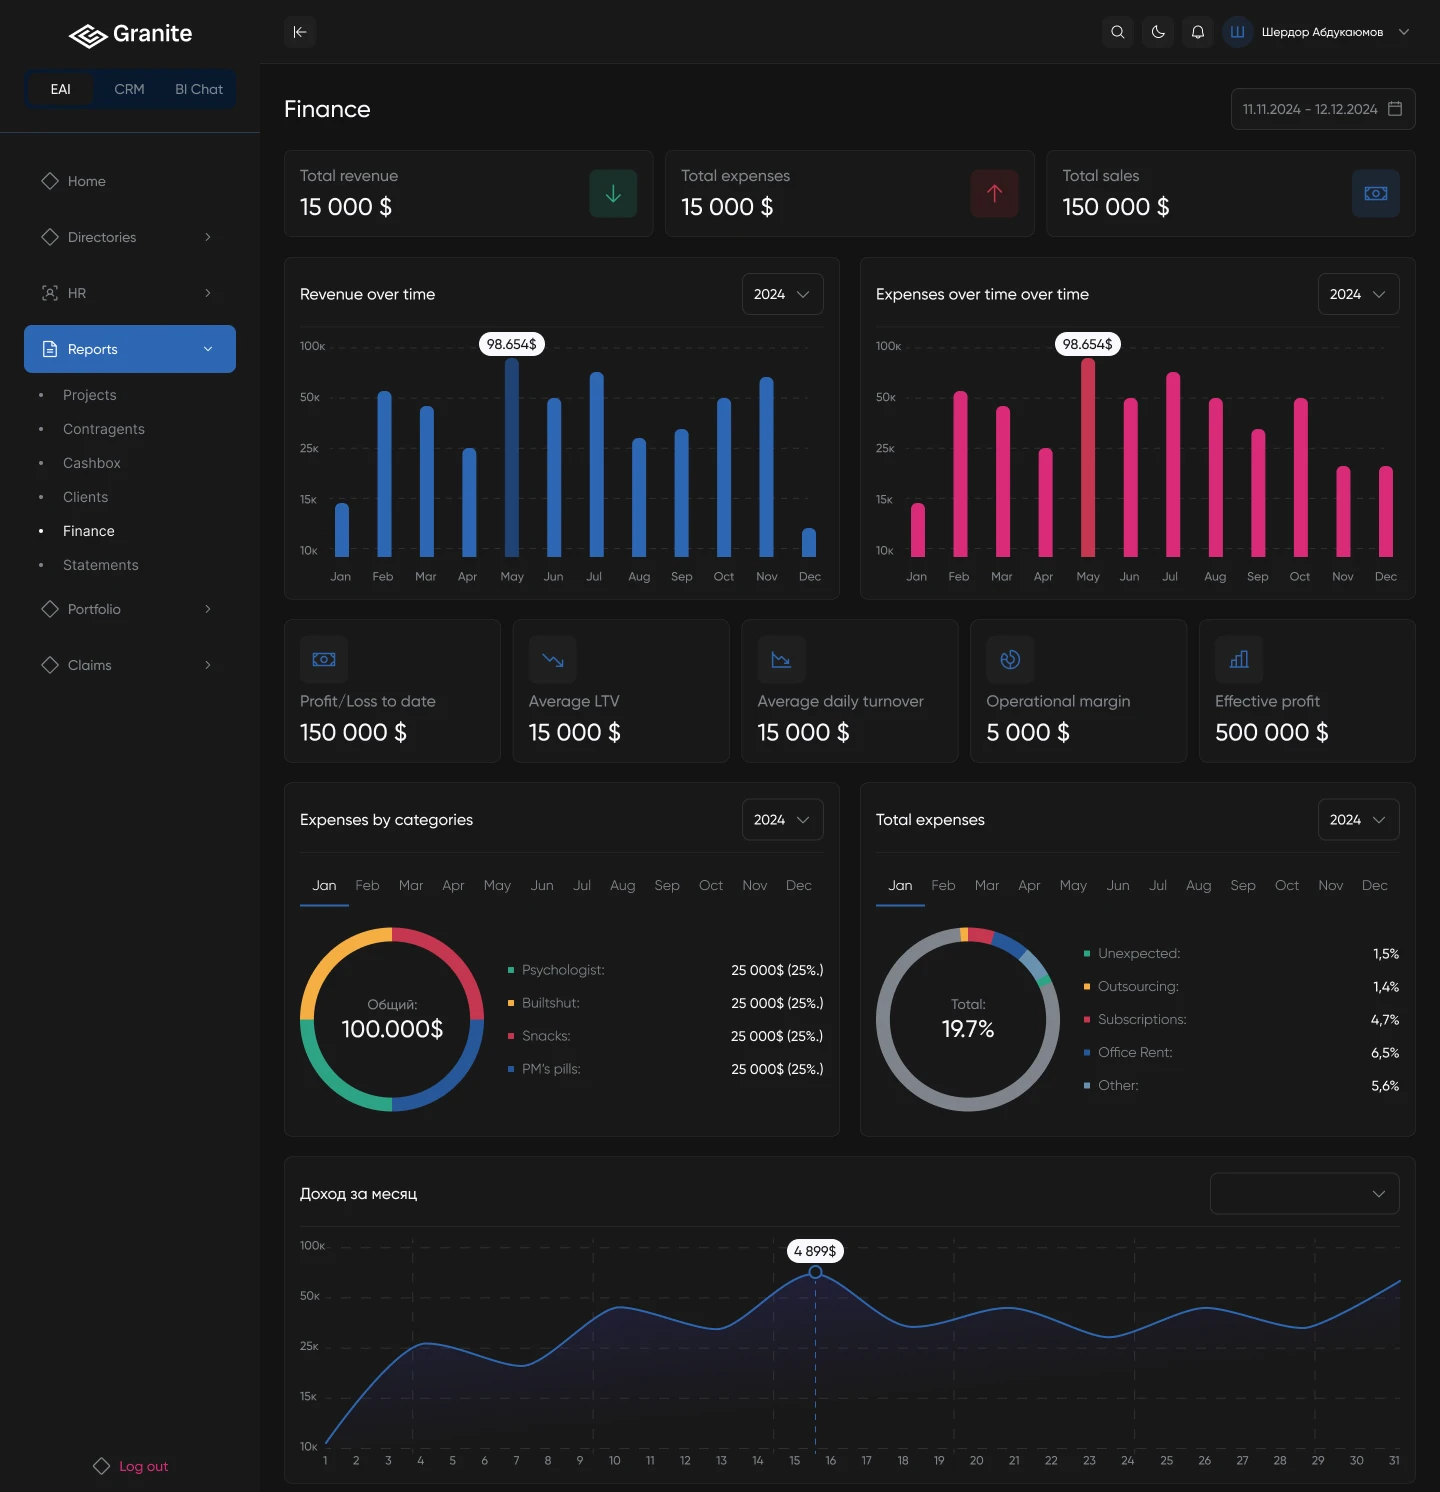
Task: Select the Feb tab in Expenses by categories
Action: pos(367,886)
